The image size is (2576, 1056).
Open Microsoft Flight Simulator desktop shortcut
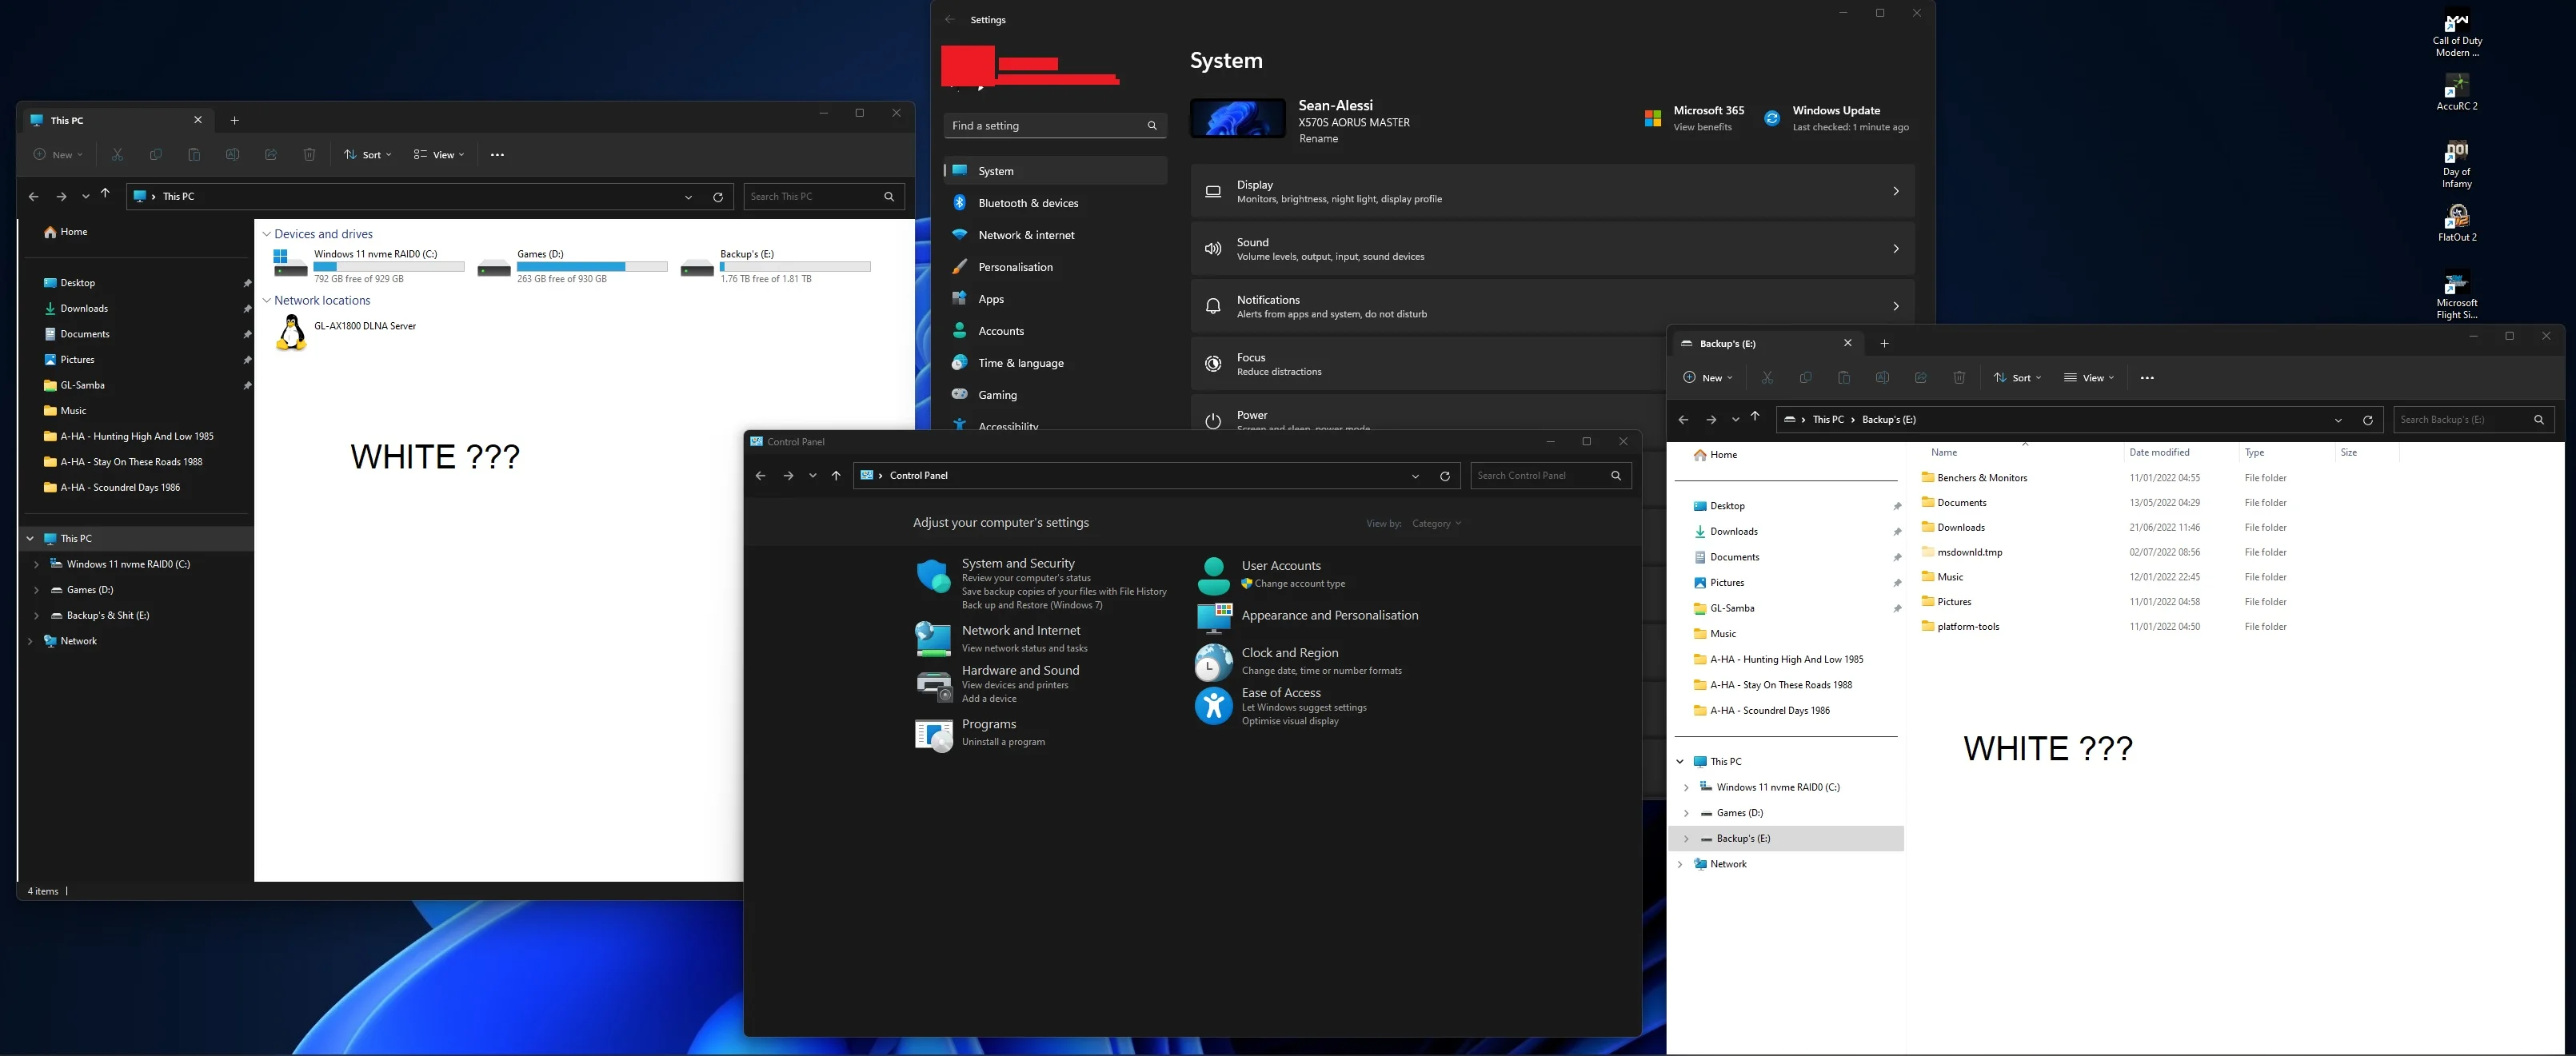[2456, 295]
